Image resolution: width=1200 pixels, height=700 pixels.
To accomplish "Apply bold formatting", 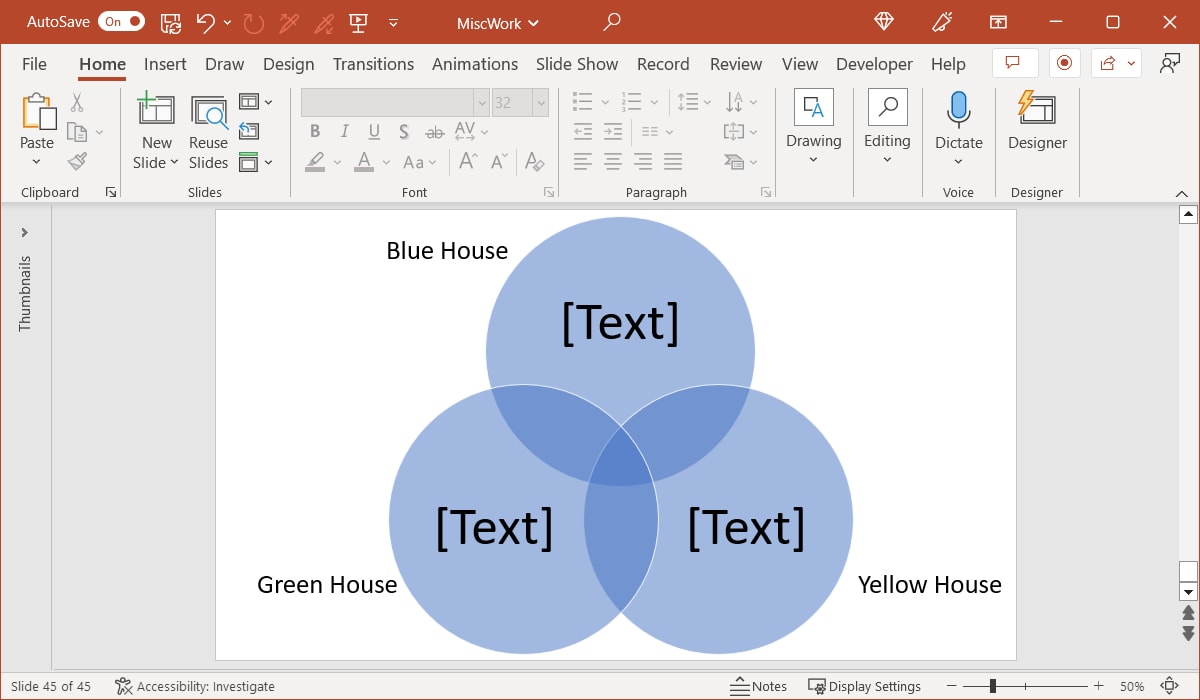I will (x=315, y=131).
